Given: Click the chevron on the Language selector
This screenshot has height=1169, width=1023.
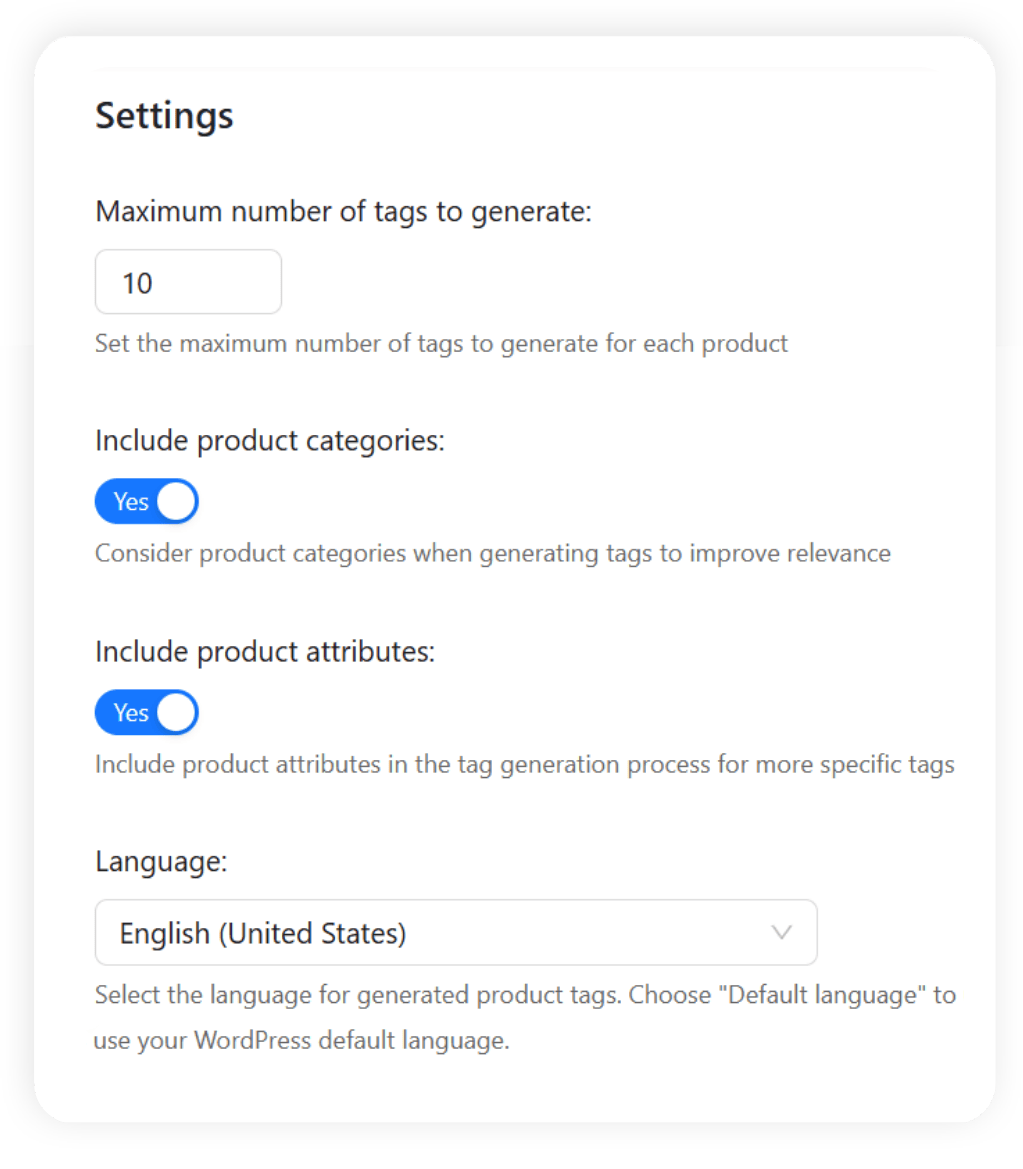Looking at the screenshot, I should [781, 932].
